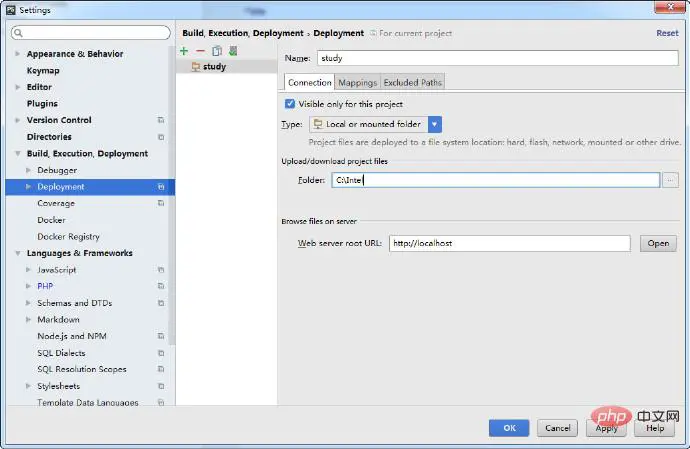Switch to the Mappings tab
Image resolution: width=690 pixels, height=449 pixels.
(x=357, y=82)
